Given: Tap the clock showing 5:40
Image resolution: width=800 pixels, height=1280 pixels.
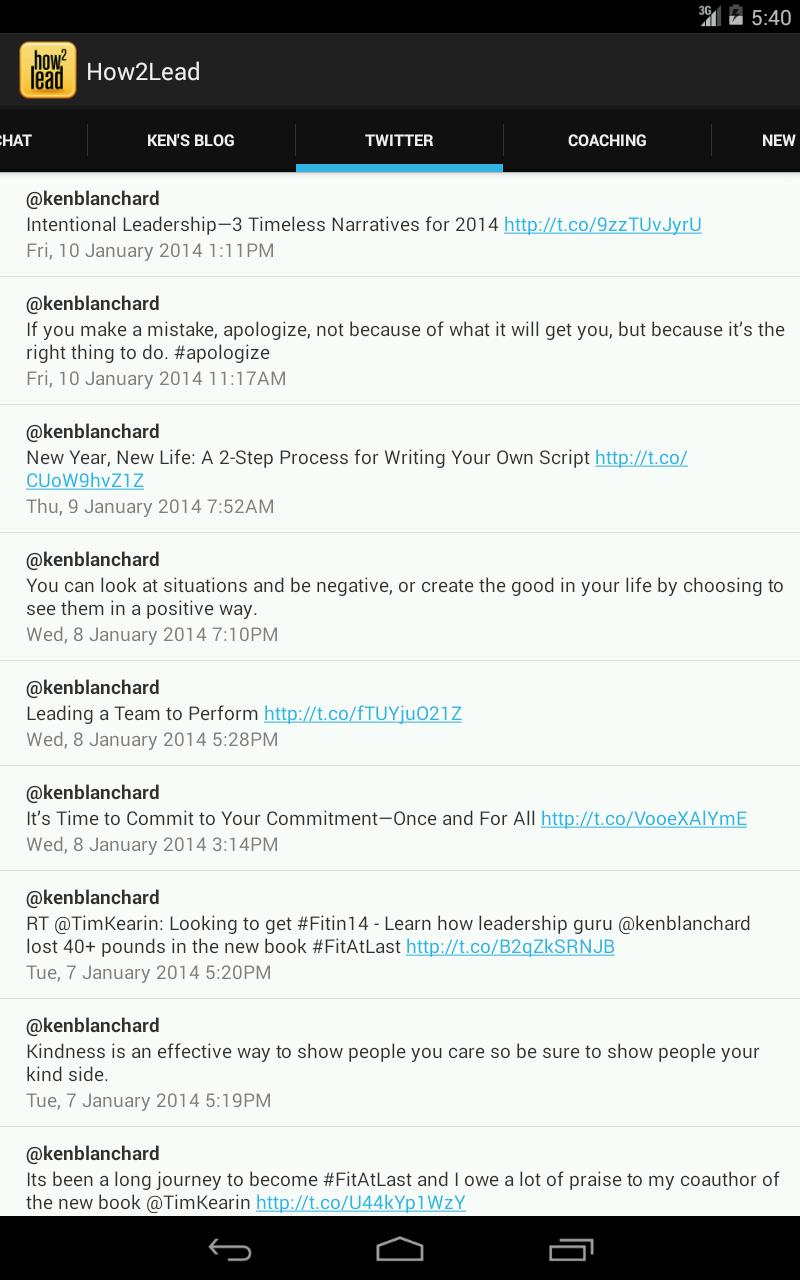Looking at the screenshot, I should tap(771, 17).
